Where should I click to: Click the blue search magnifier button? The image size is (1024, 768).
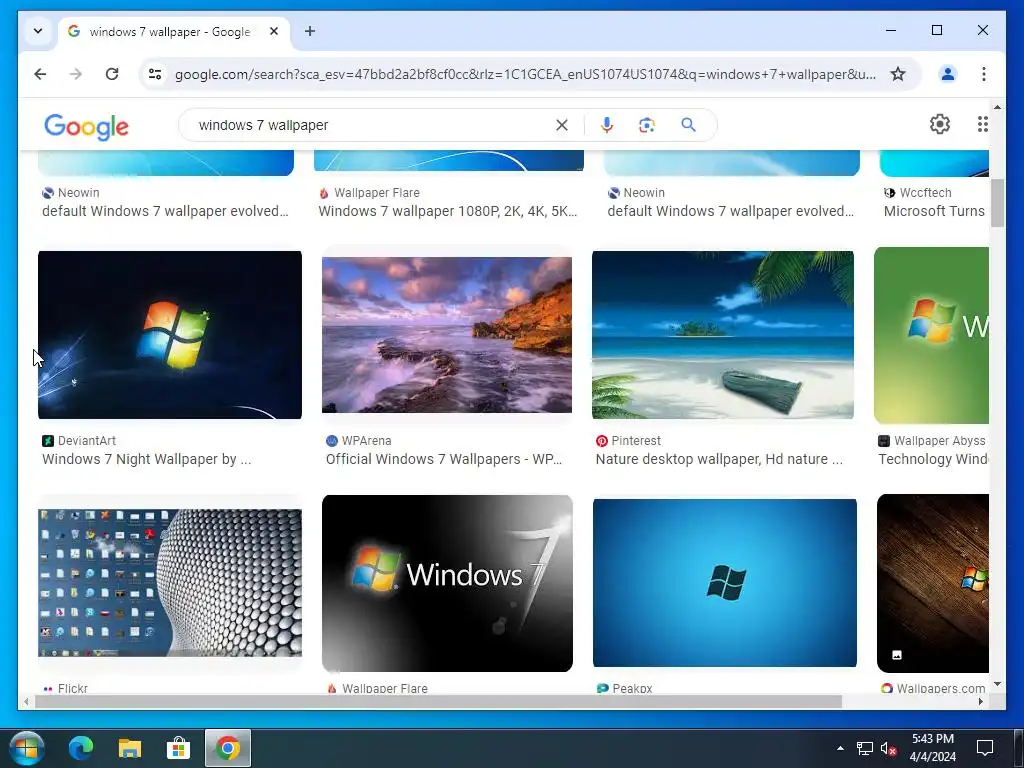tap(688, 125)
